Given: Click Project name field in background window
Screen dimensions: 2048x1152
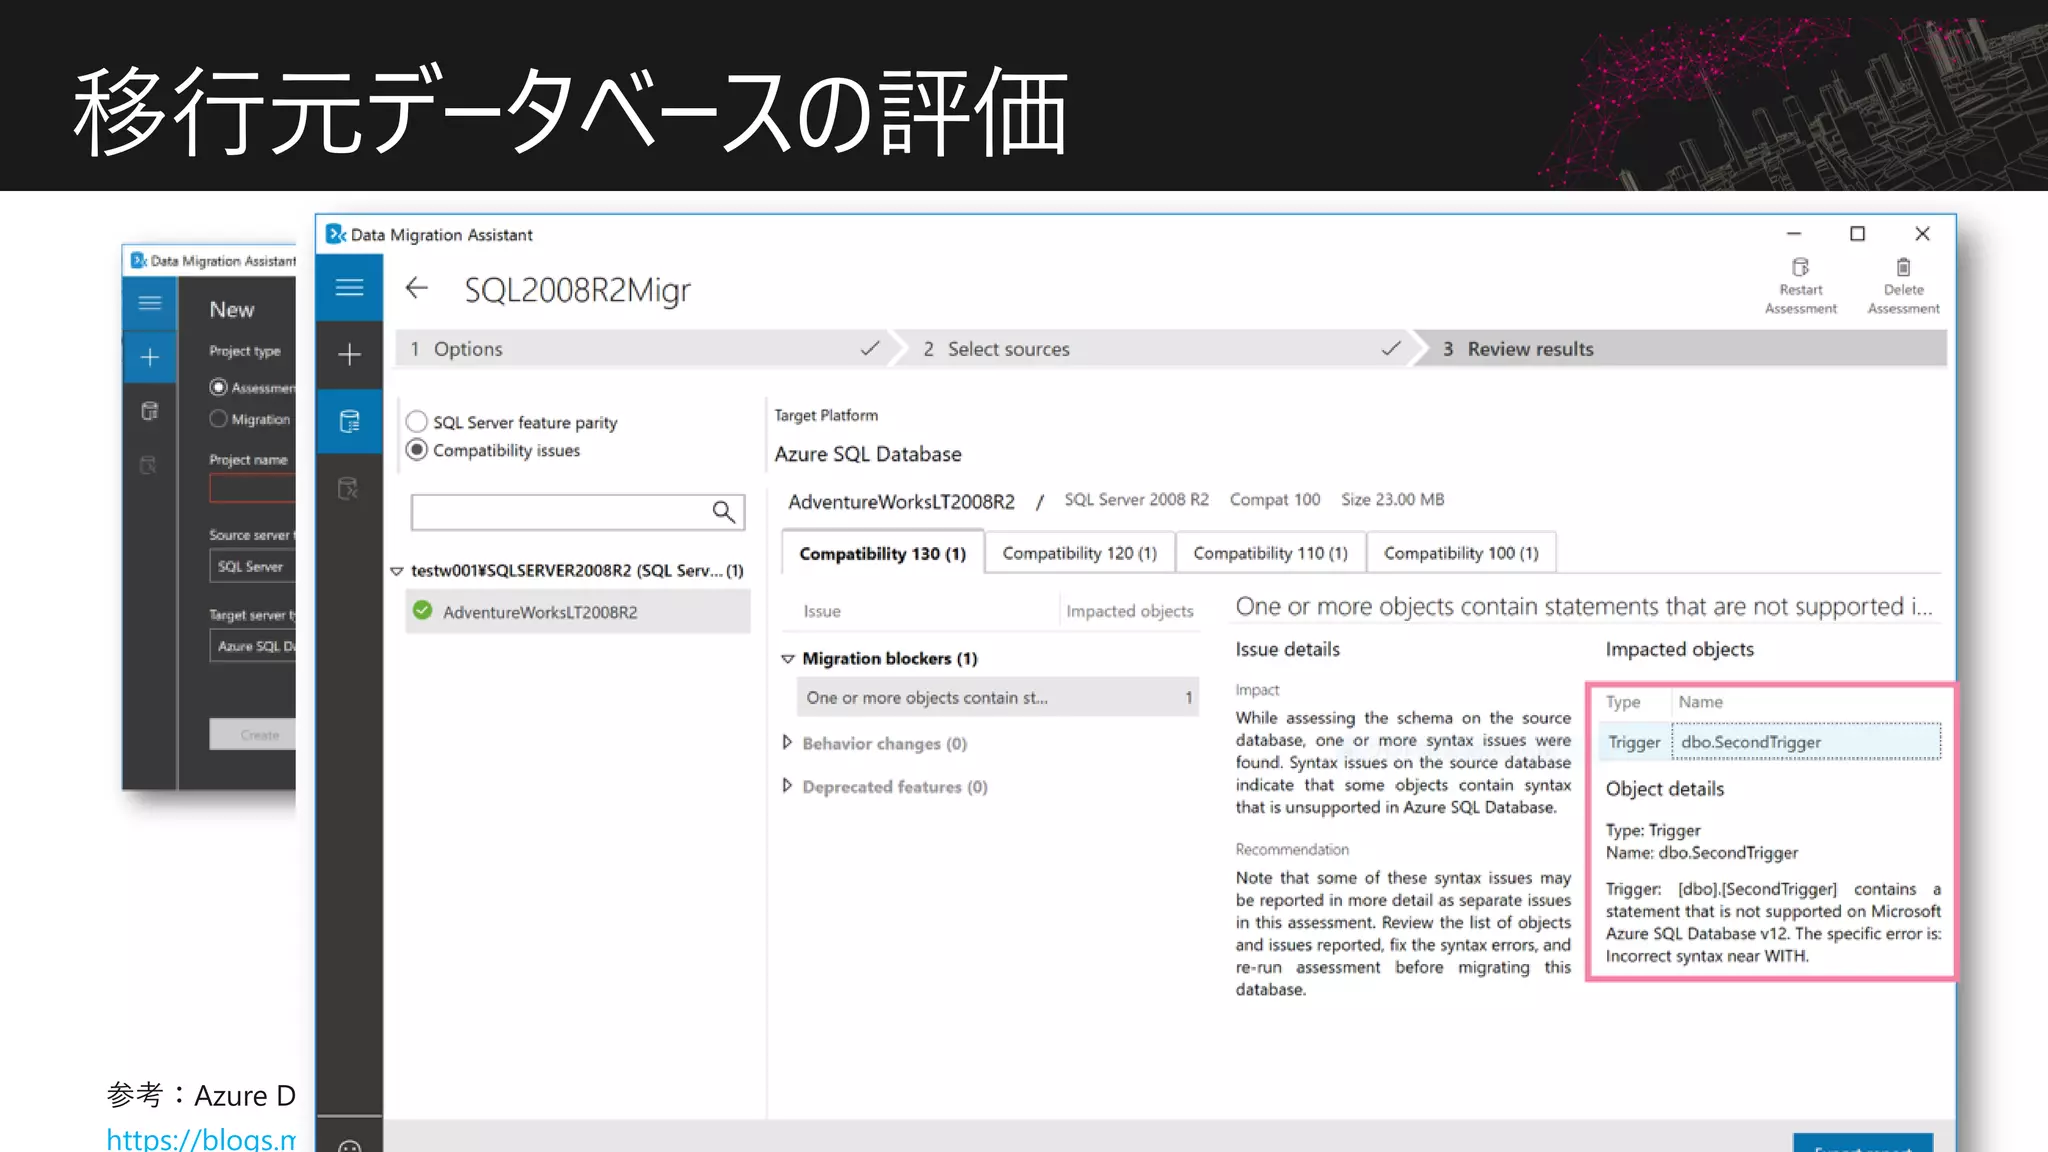Looking at the screenshot, I should [252, 488].
